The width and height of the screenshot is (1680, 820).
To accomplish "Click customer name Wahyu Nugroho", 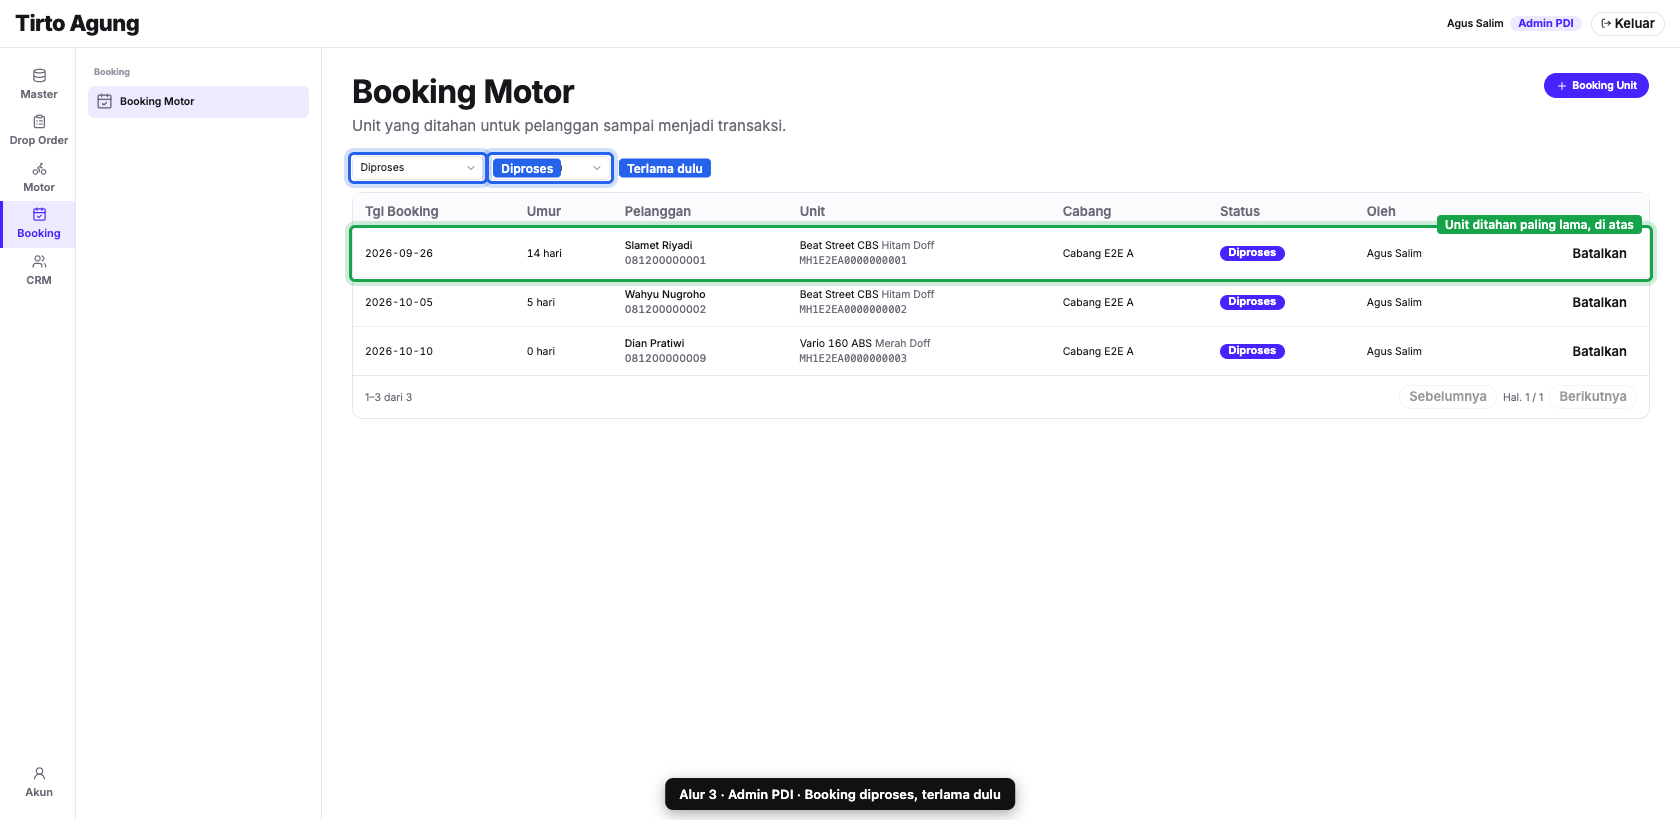I will coord(665,294).
